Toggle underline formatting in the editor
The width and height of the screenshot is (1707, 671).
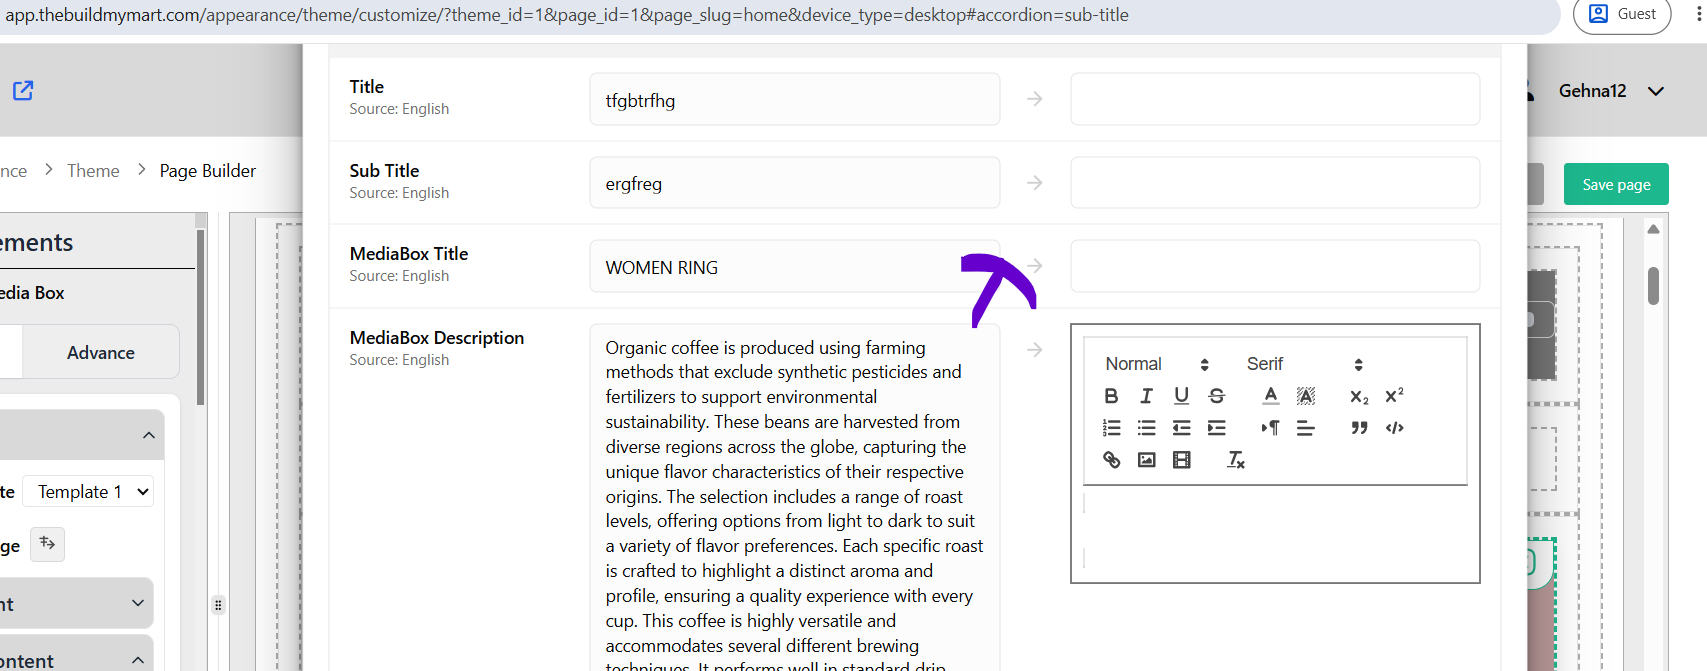pos(1181,396)
